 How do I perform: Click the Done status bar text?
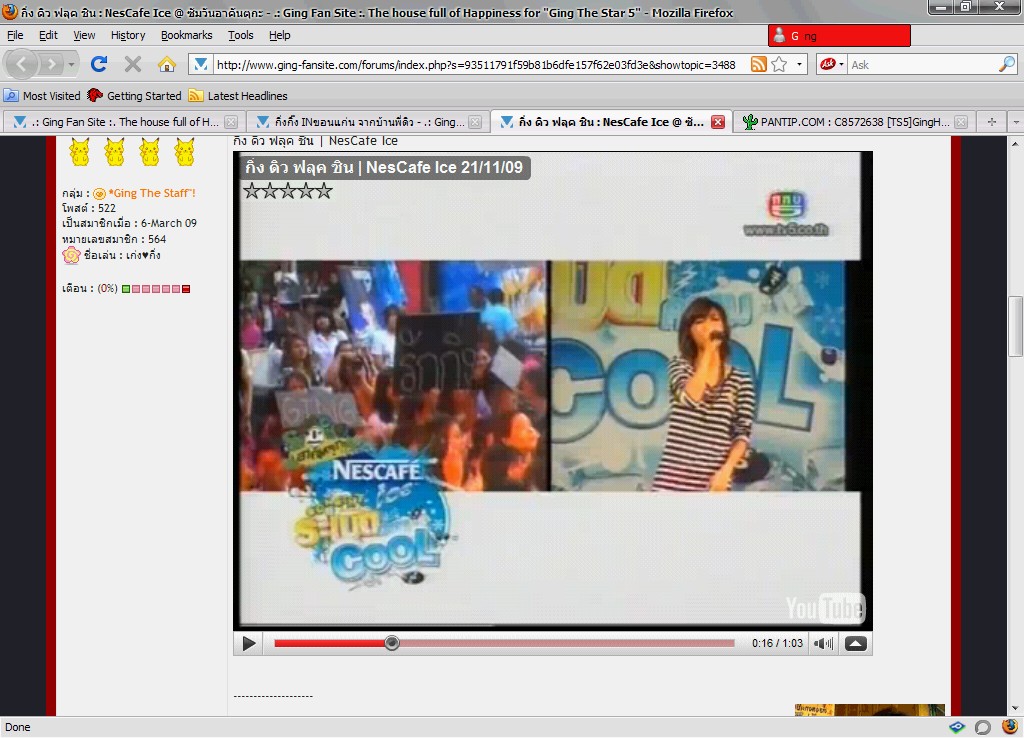click(18, 728)
